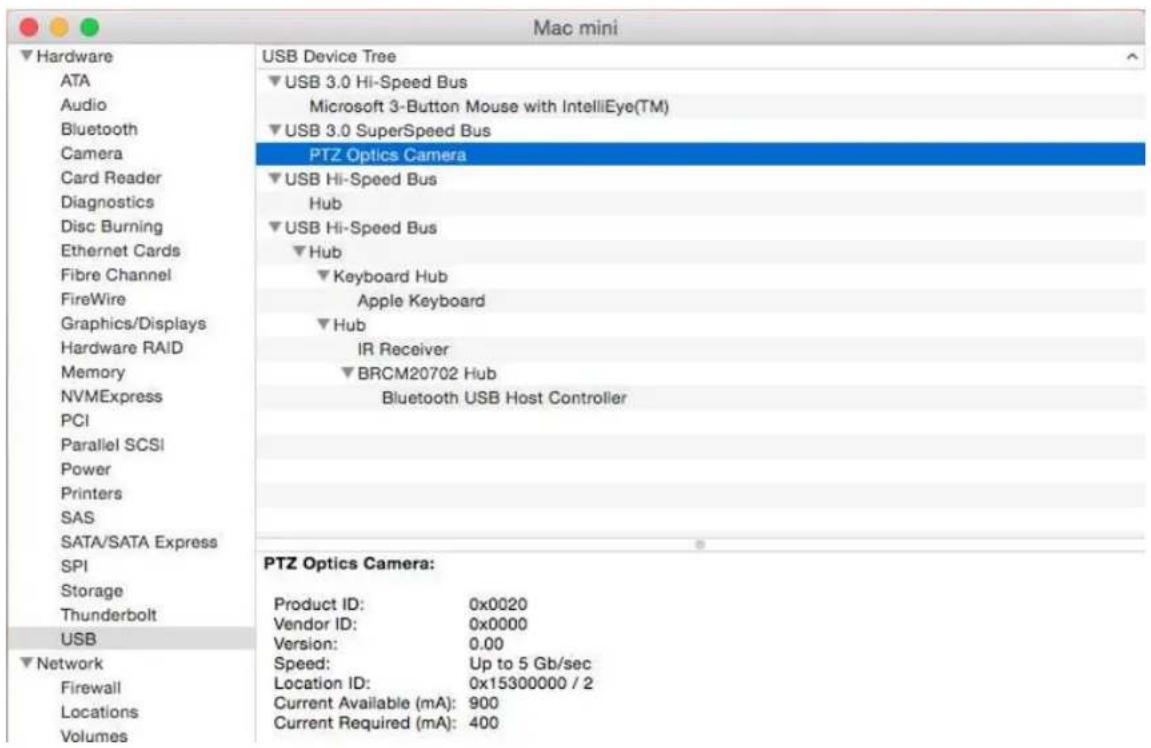Collapse the USB 3.0 SuperSpeed Bus triangle
Image resolution: width=1151 pixels, height=748 pixels.
pyautogui.click(x=275, y=130)
